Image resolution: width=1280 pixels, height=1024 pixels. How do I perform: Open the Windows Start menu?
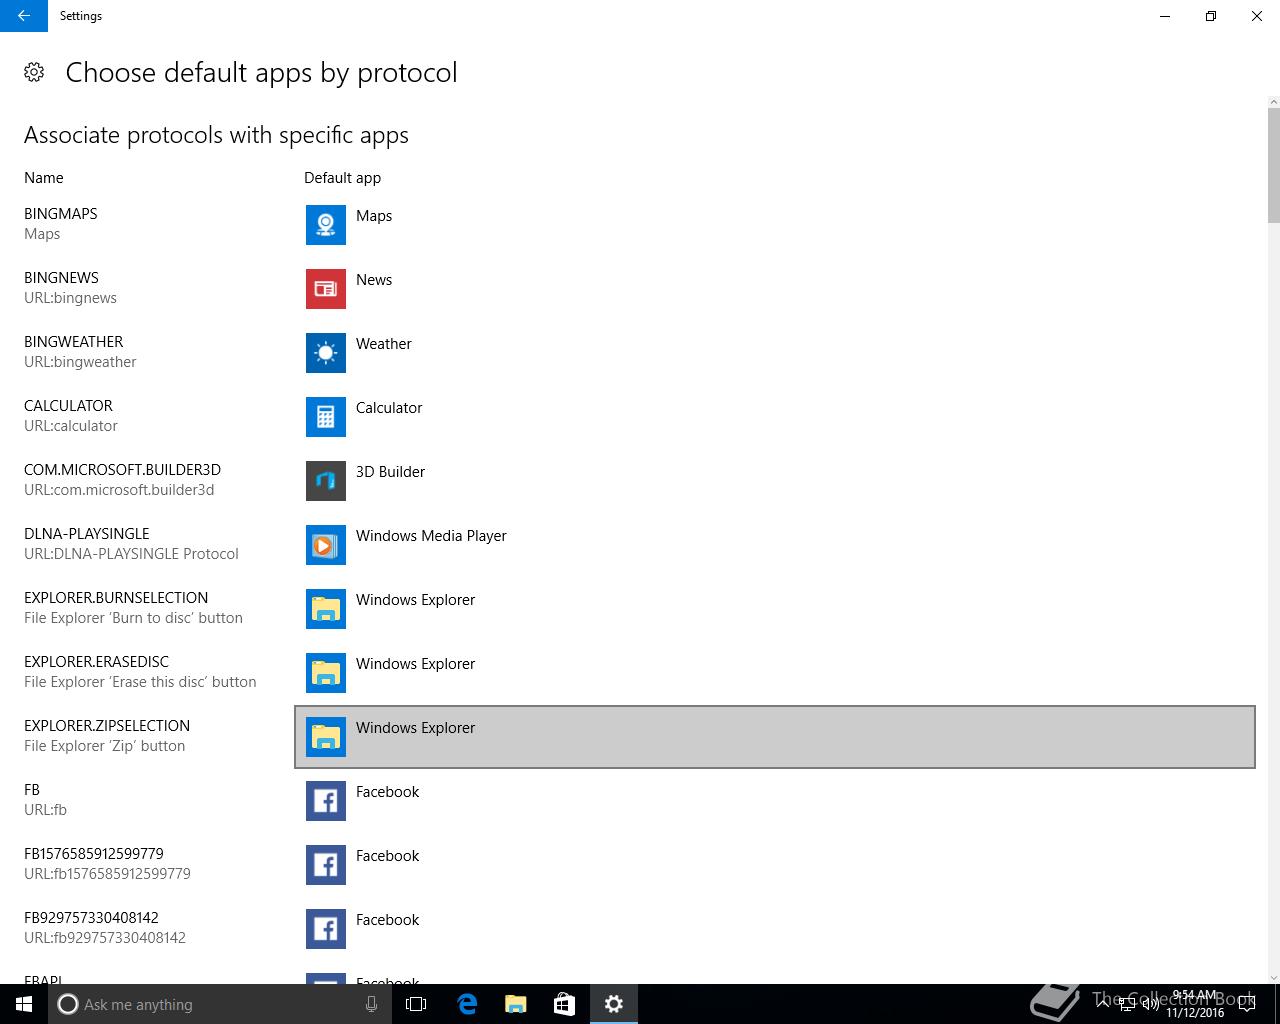click(24, 1004)
